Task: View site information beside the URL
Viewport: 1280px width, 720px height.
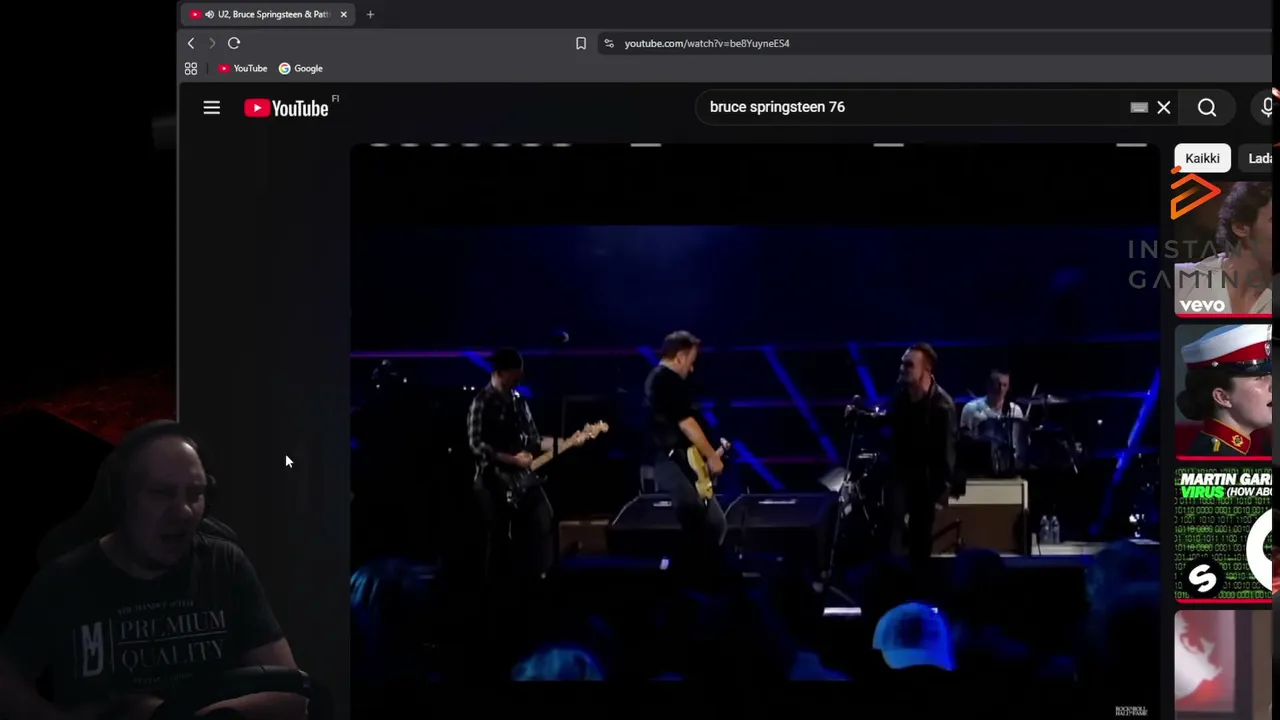Action: click(x=608, y=43)
